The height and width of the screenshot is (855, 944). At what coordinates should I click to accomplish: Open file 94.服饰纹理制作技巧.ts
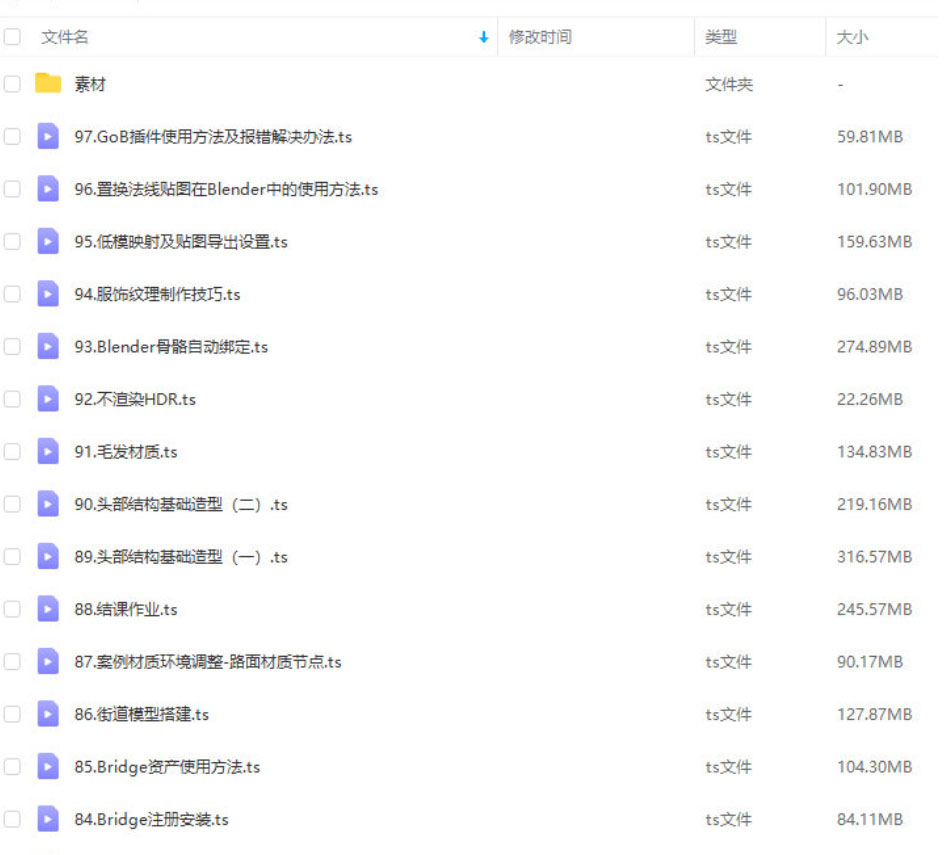tap(157, 294)
